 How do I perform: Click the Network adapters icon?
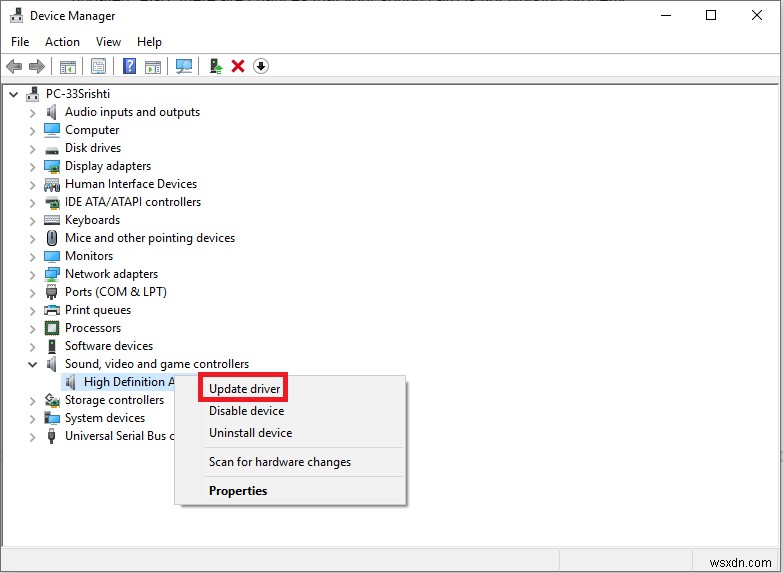52,274
